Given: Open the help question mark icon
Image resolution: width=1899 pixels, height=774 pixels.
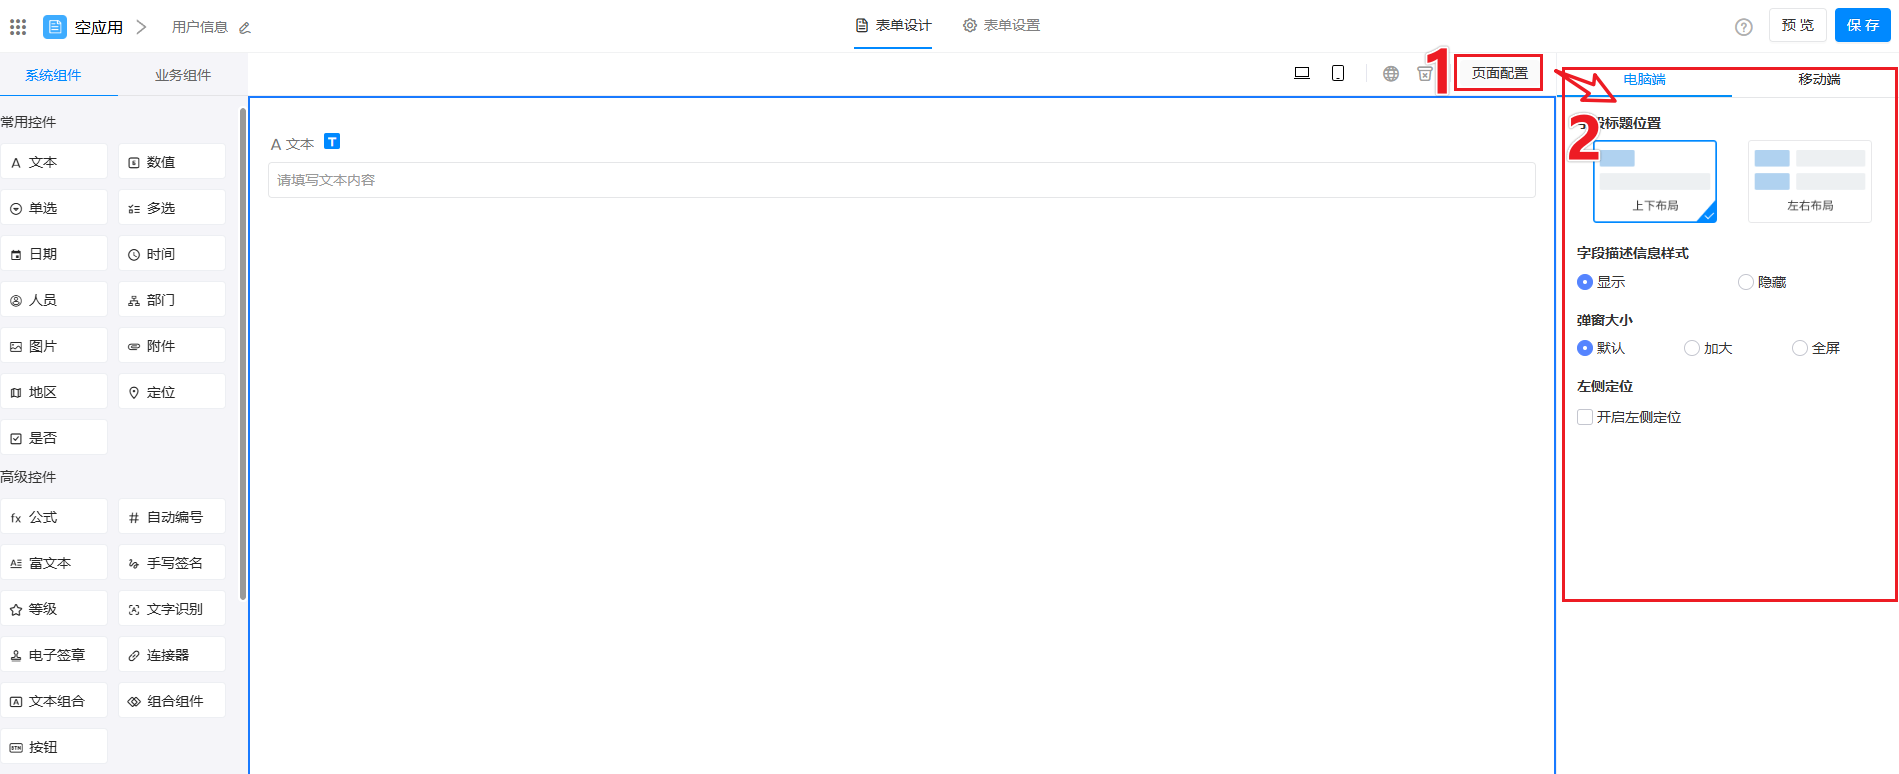Looking at the screenshot, I should [1743, 27].
